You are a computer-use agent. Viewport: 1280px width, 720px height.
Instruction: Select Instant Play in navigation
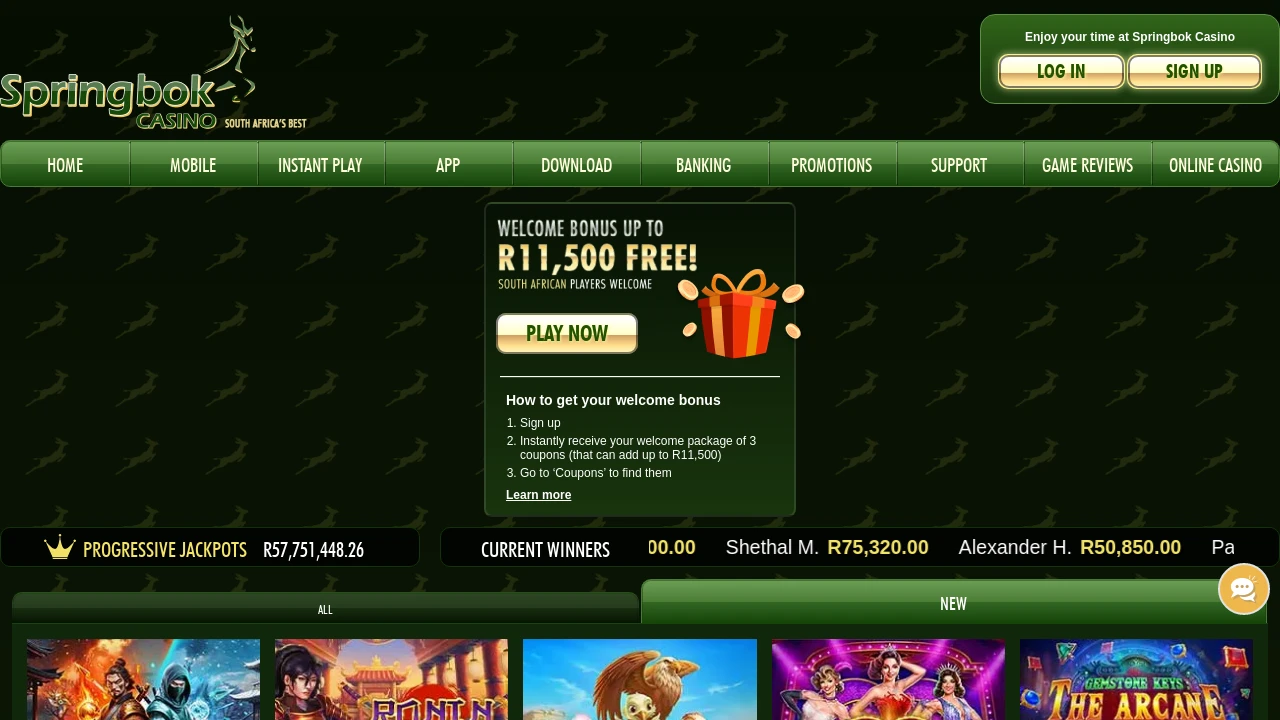[x=320, y=164]
